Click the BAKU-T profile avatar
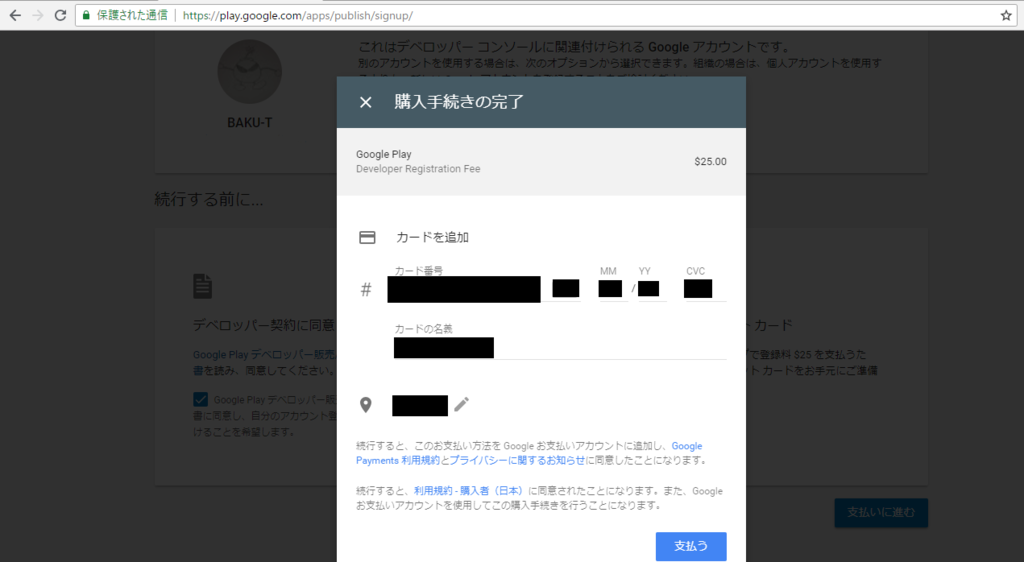Image resolution: width=1024 pixels, height=562 pixels. [249, 72]
